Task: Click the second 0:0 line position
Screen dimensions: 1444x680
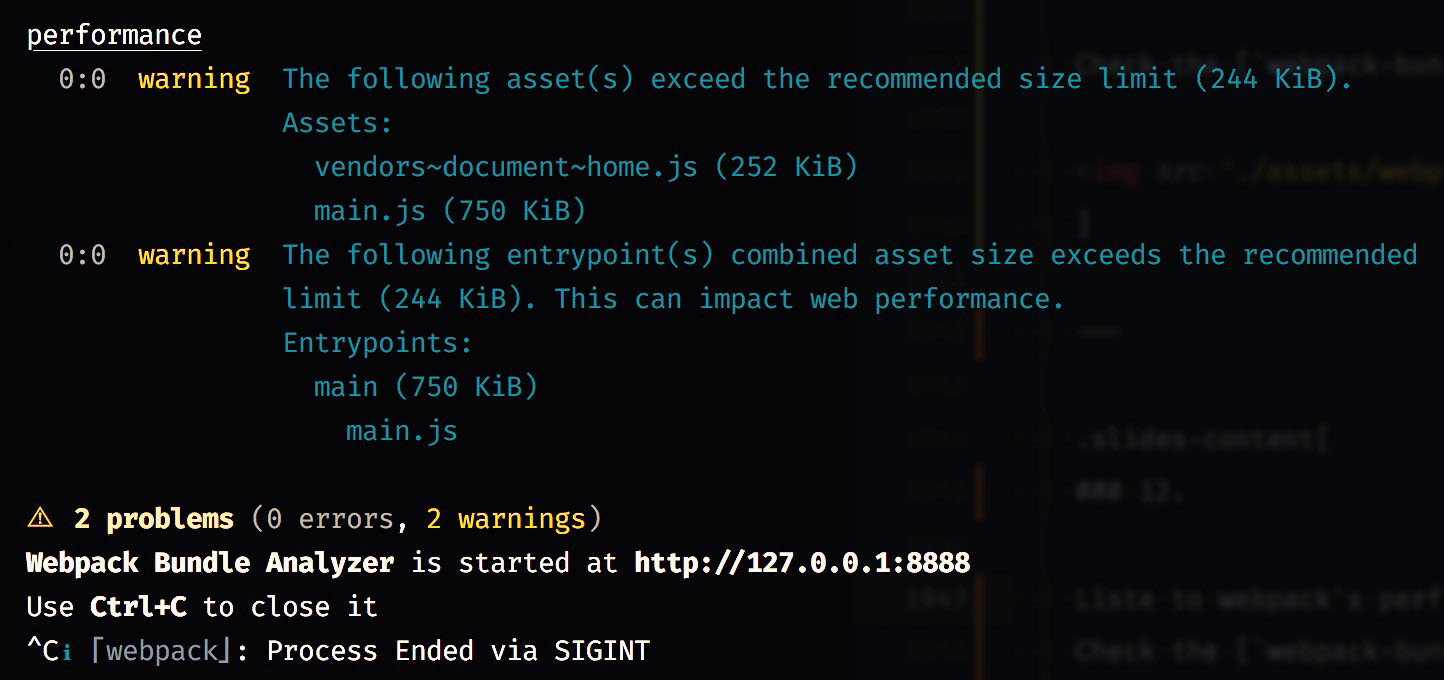Action: click(x=82, y=255)
